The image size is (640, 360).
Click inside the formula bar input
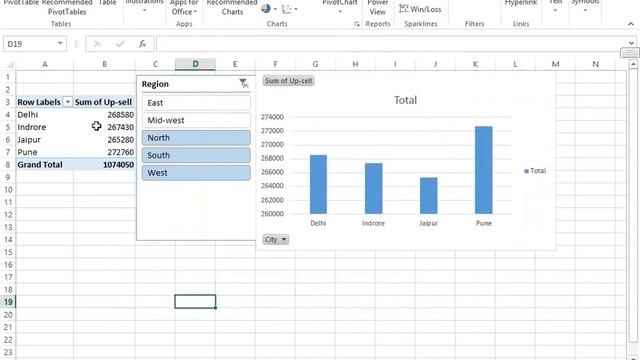(391, 44)
